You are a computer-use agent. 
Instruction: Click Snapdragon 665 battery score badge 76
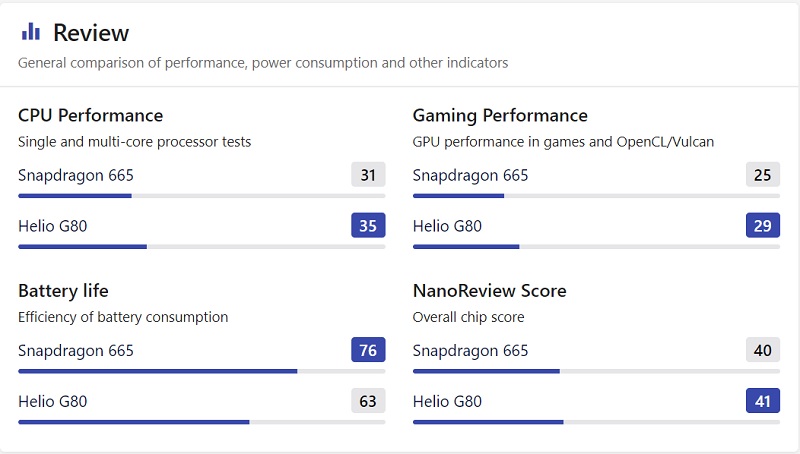[368, 350]
